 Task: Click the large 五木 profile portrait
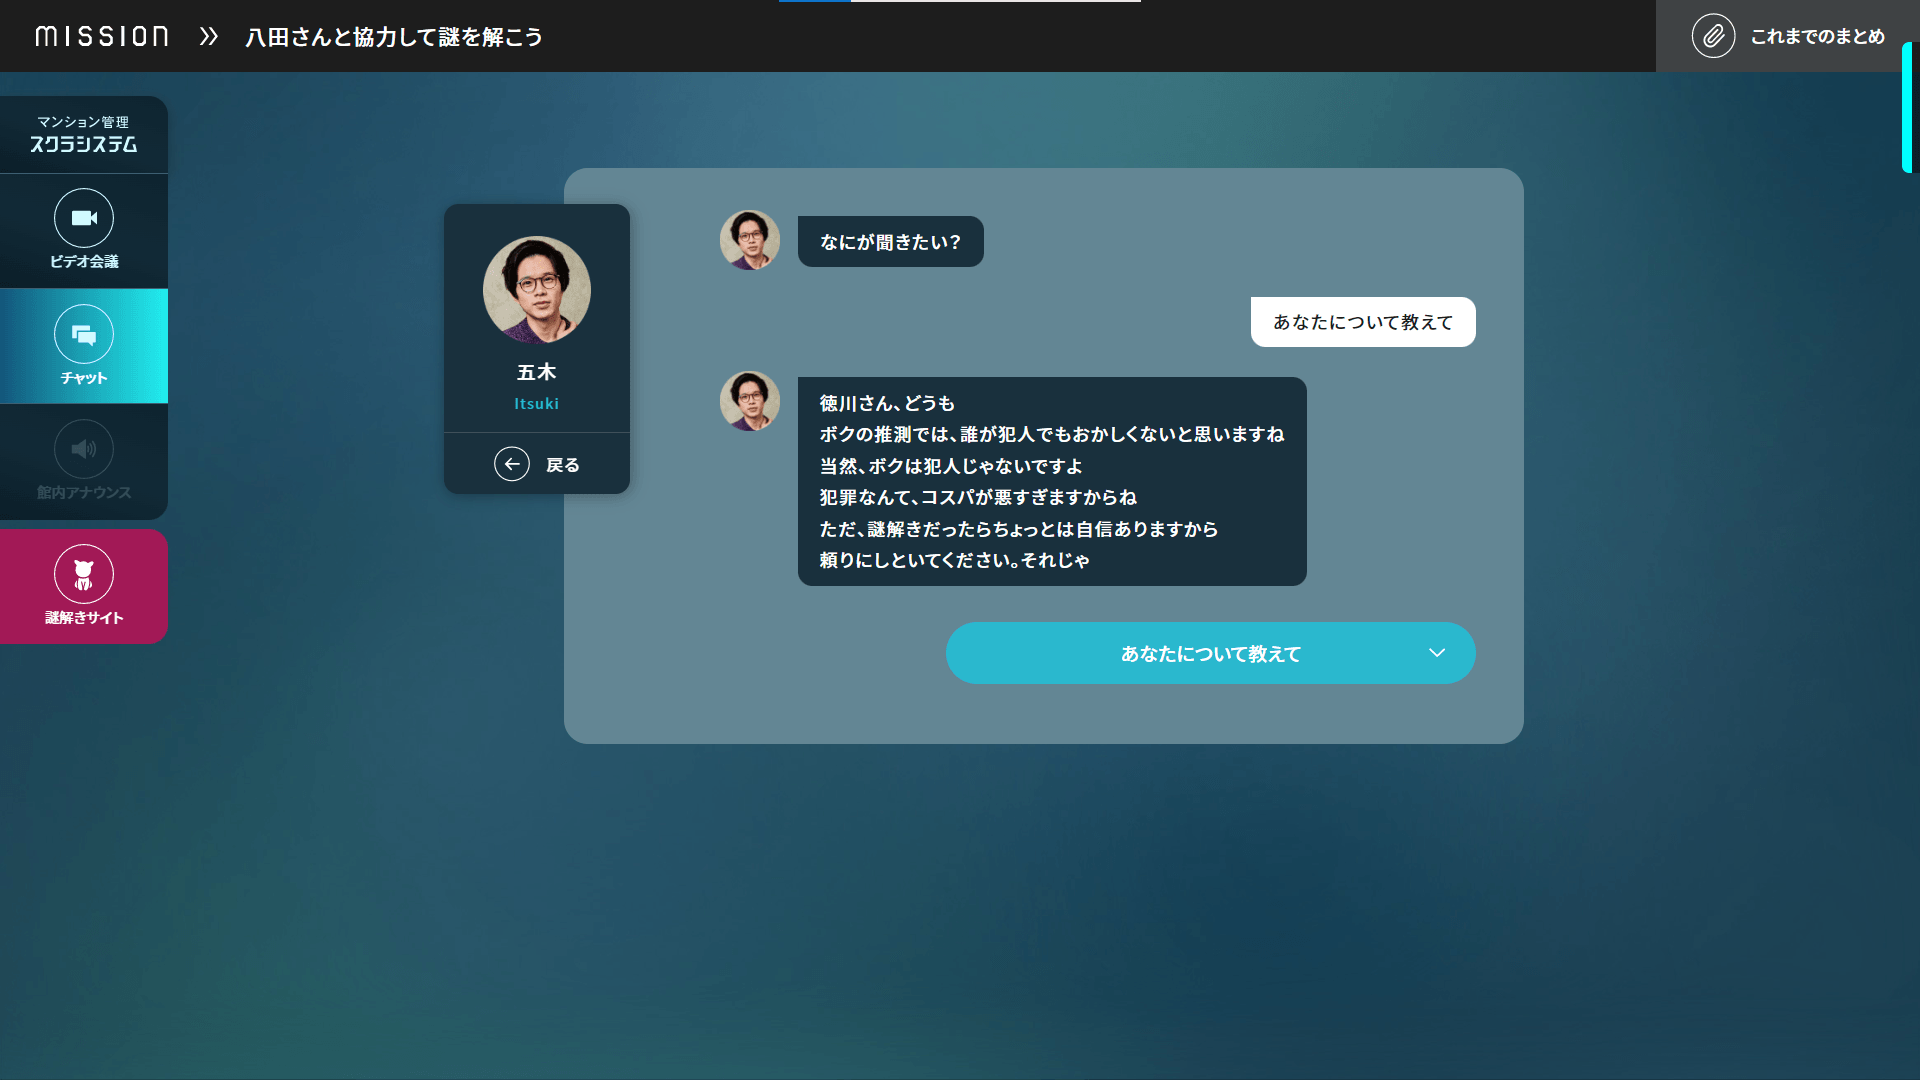(537, 290)
